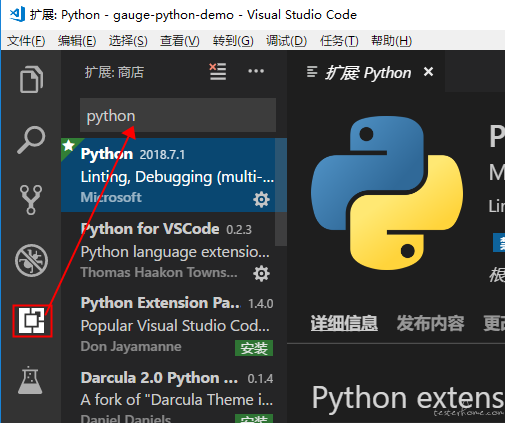The width and height of the screenshot is (505, 423).
Task: Click the extensions list vertical scrollbar
Action: (x=281, y=192)
